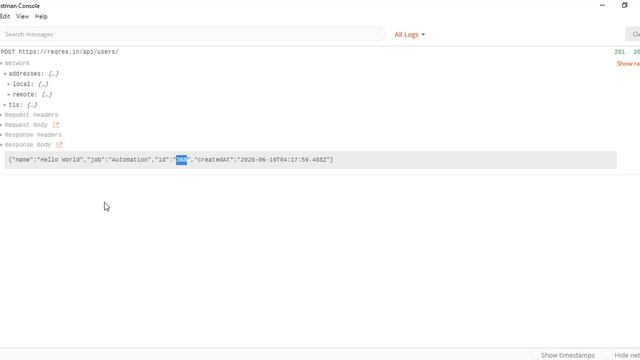Image resolution: width=640 pixels, height=360 pixels.
Task: Open the Edit menu
Action: coord(5,16)
